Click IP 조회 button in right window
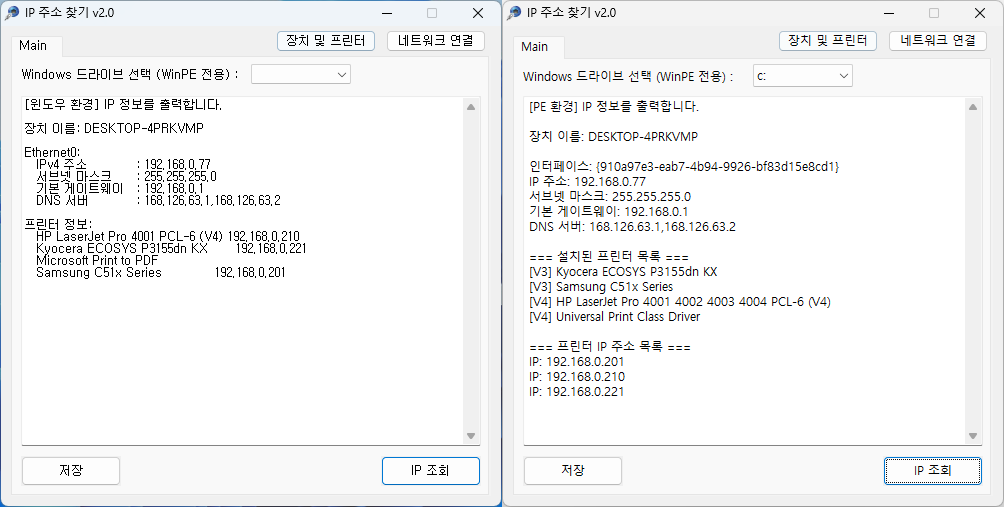 [x=933, y=471]
